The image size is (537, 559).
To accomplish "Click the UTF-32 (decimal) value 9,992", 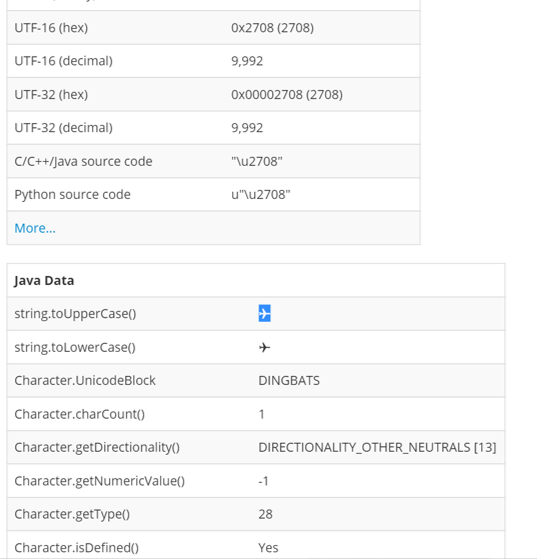I will click(x=247, y=128).
